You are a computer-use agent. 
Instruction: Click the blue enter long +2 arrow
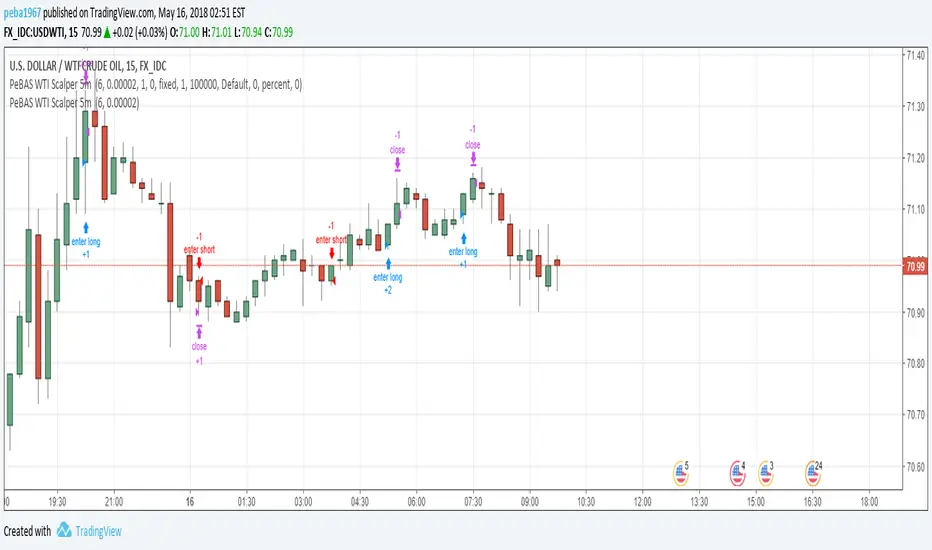389,263
